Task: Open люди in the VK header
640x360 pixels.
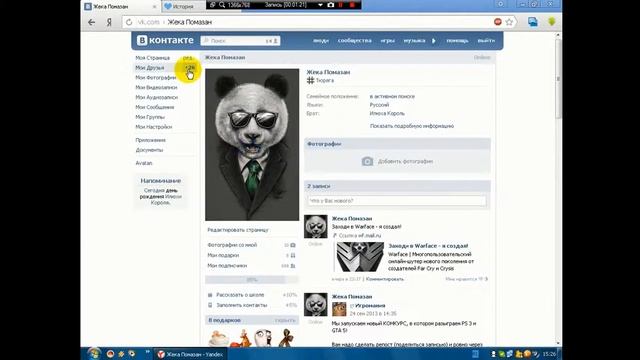Action: 321,40
